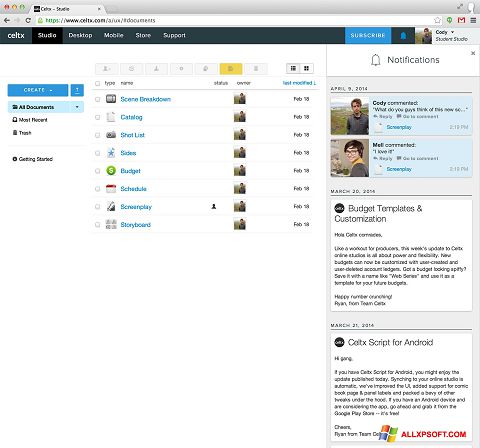The height and width of the screenshot is (448, 480).
Task: Open the Storyboard document
Action: [x=136, y=225]
